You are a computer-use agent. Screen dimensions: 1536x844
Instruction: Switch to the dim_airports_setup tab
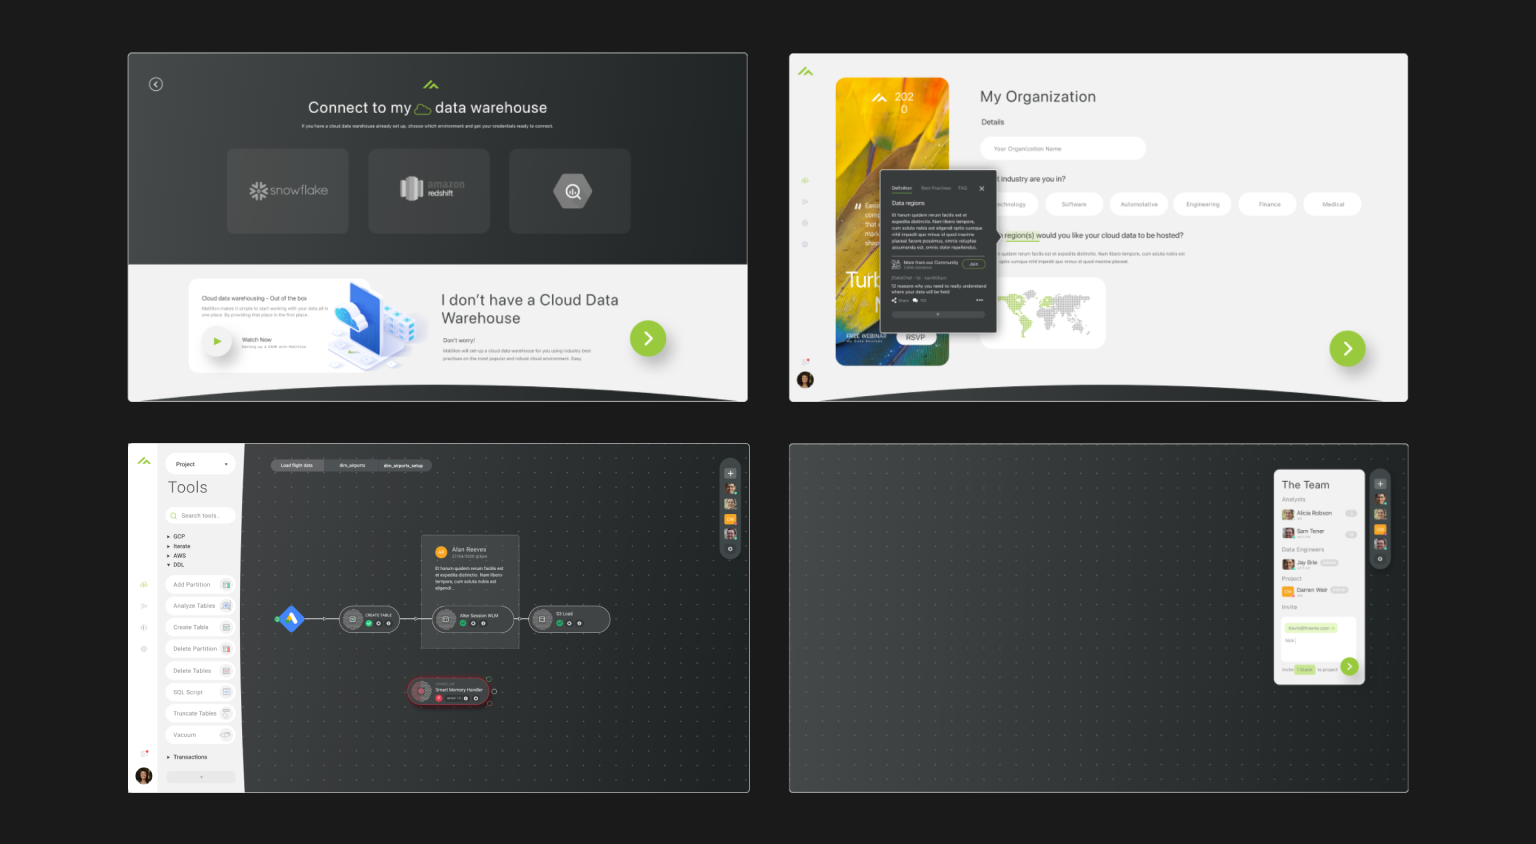pyautogui.click(x=403, y=465)
